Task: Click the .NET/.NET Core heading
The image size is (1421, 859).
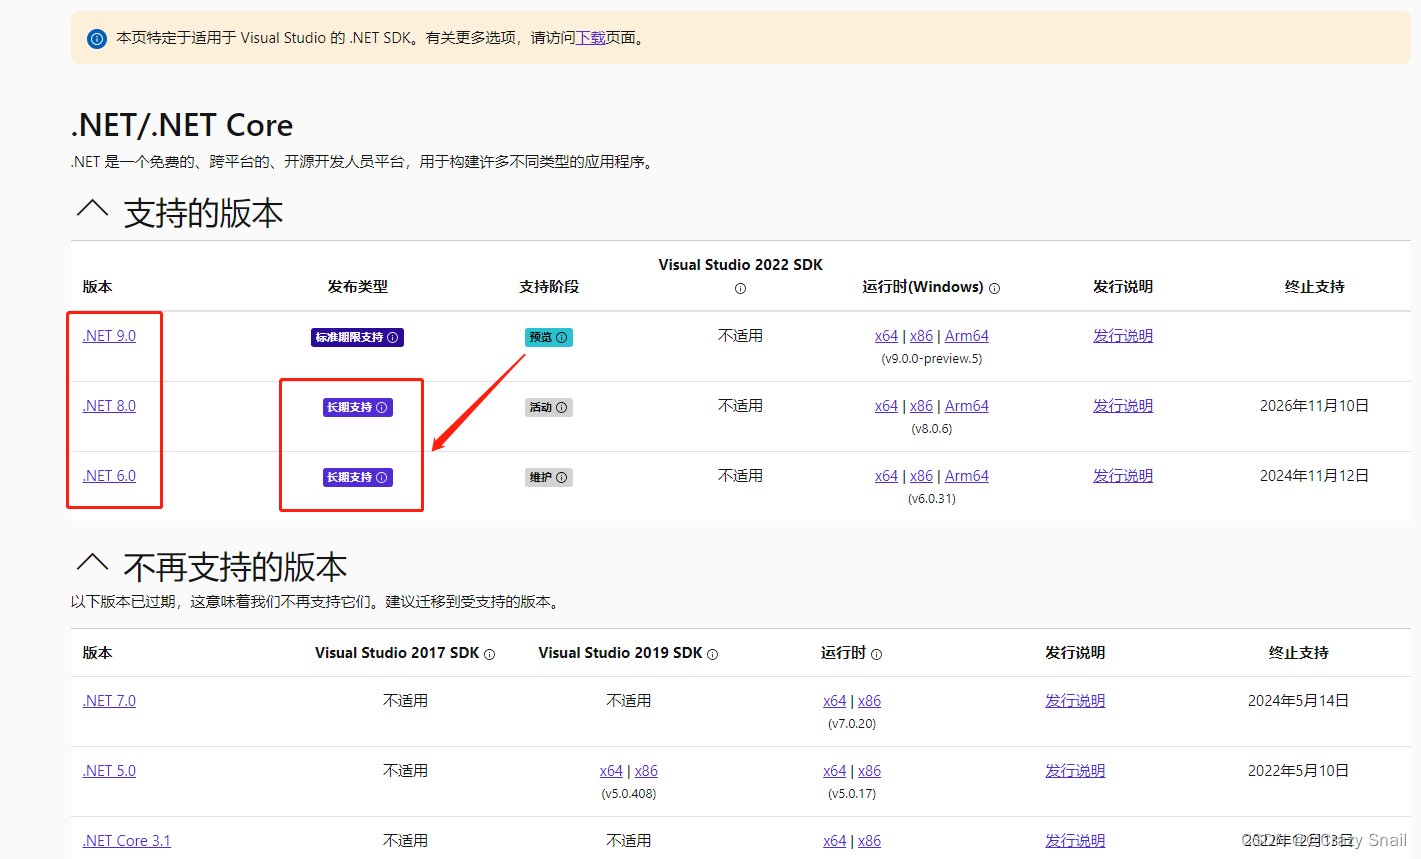Action: click(x=182, y=125)
